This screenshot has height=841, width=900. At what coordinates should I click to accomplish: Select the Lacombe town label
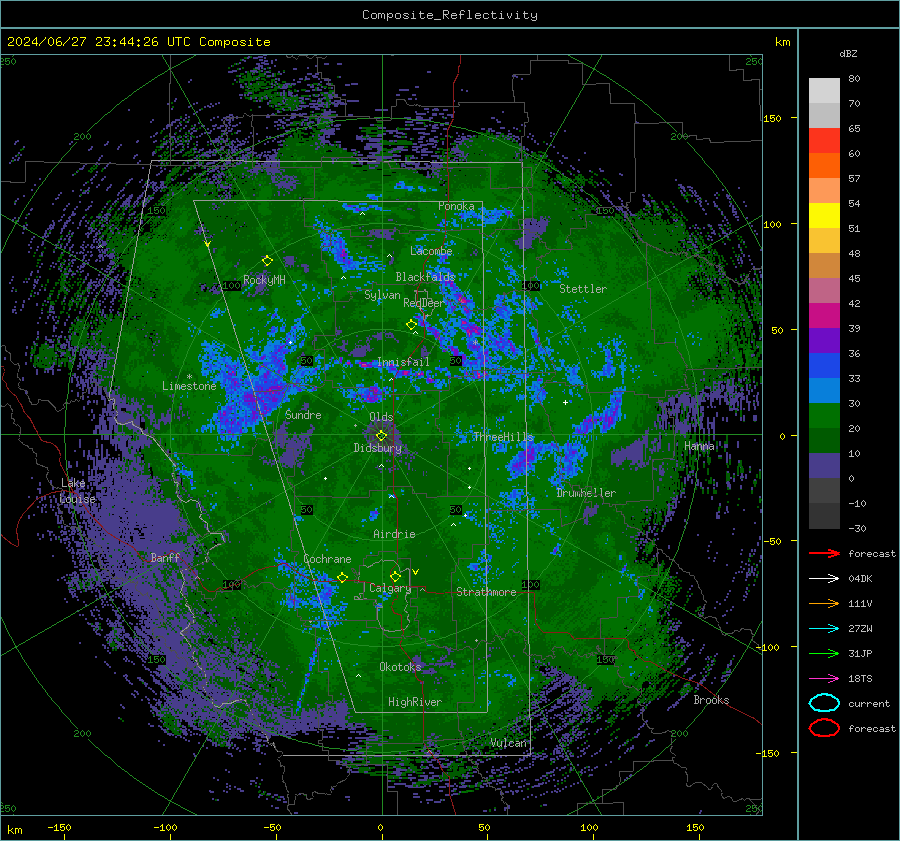(431, 251)
